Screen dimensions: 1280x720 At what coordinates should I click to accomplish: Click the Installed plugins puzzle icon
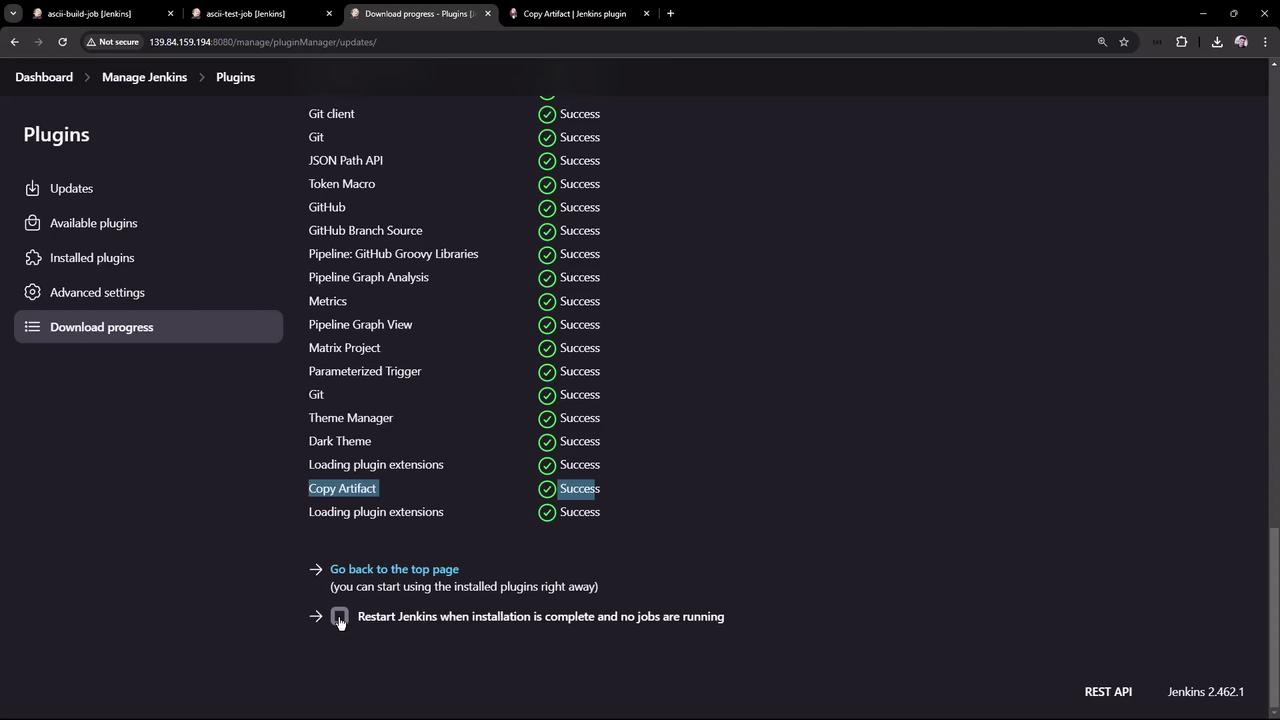point(32,258)
